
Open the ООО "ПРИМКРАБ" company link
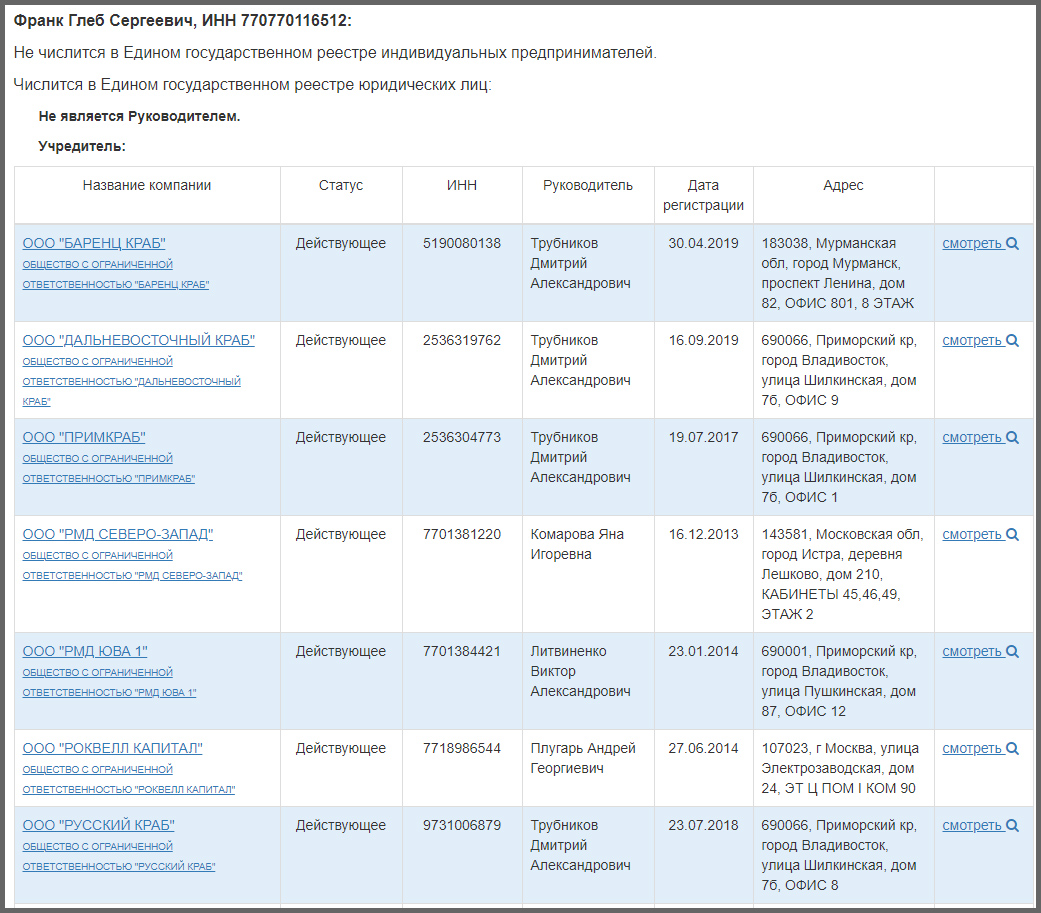84,437
